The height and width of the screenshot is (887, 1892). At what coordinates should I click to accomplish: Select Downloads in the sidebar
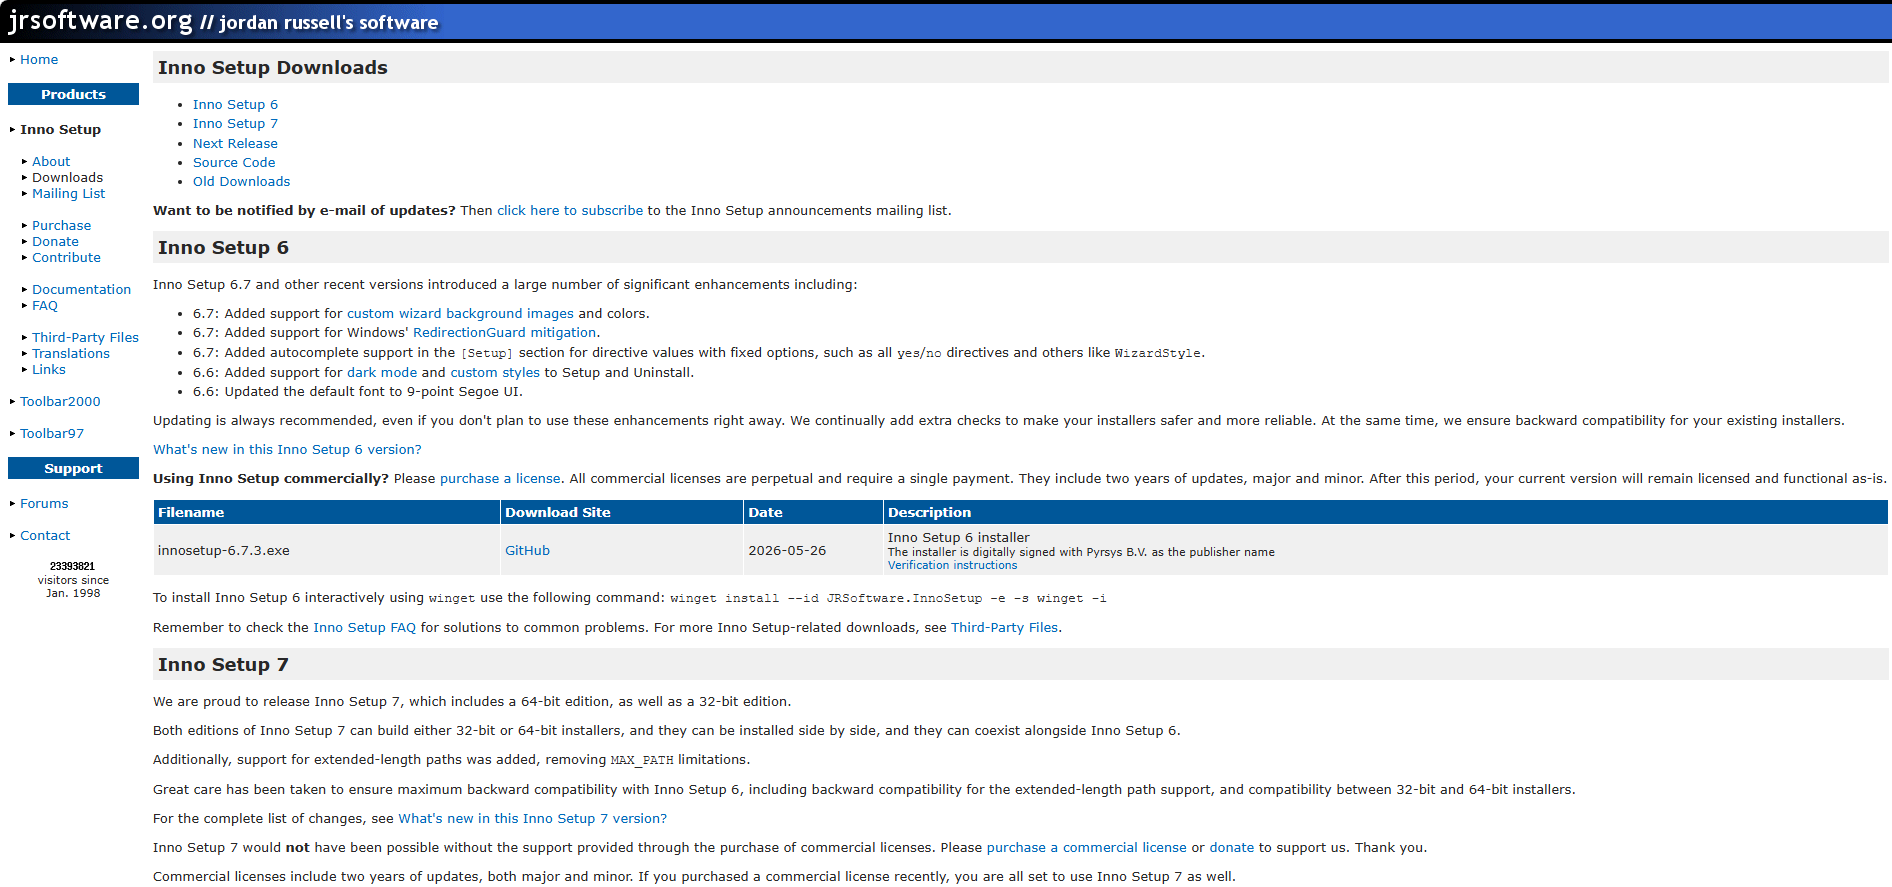[67, 178]
